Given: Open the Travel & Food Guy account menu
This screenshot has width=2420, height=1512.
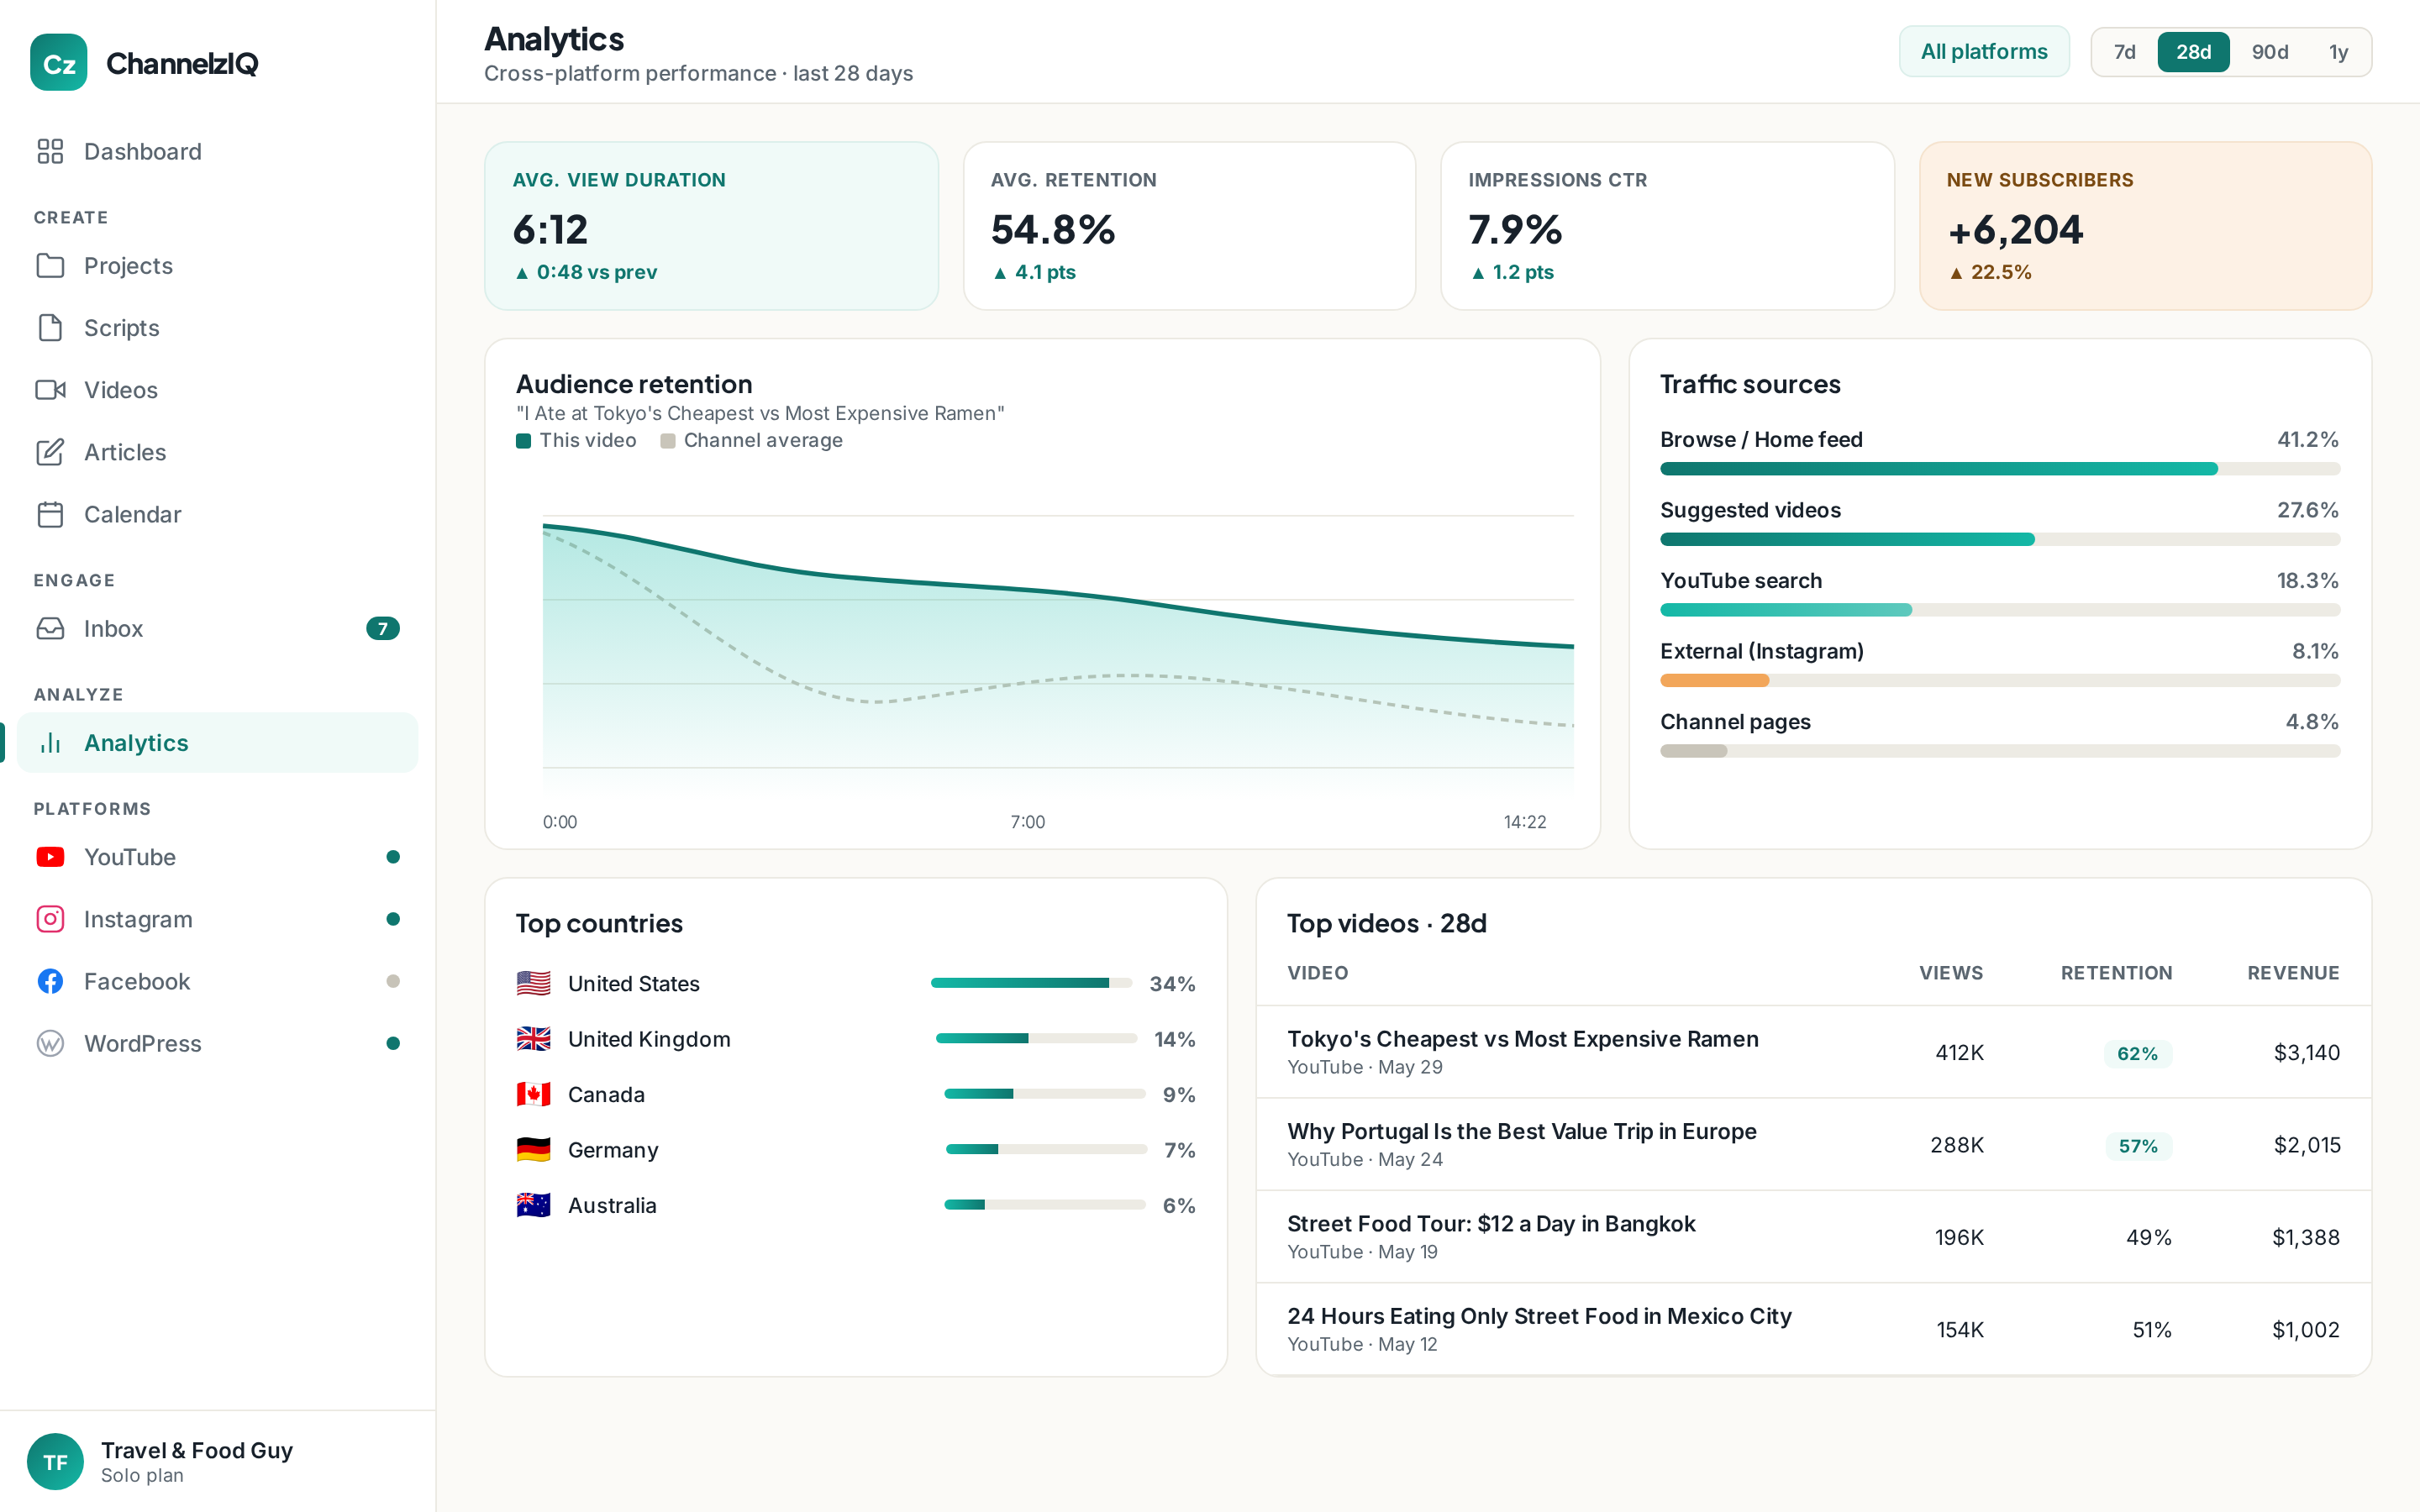Looking at the screenshot, I should pos(217,1461).
